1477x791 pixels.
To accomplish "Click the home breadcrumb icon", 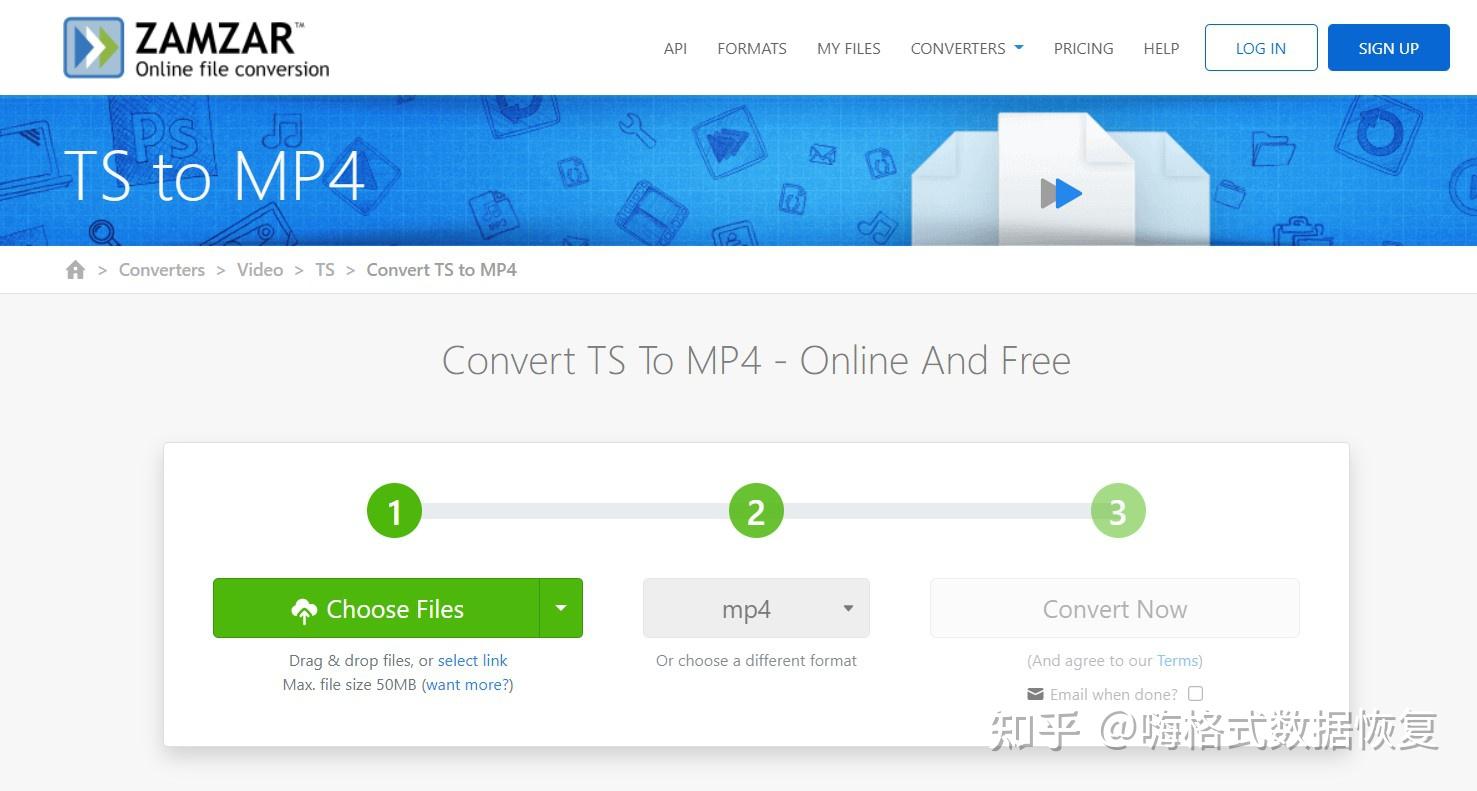I will click(x=75, y=269).
